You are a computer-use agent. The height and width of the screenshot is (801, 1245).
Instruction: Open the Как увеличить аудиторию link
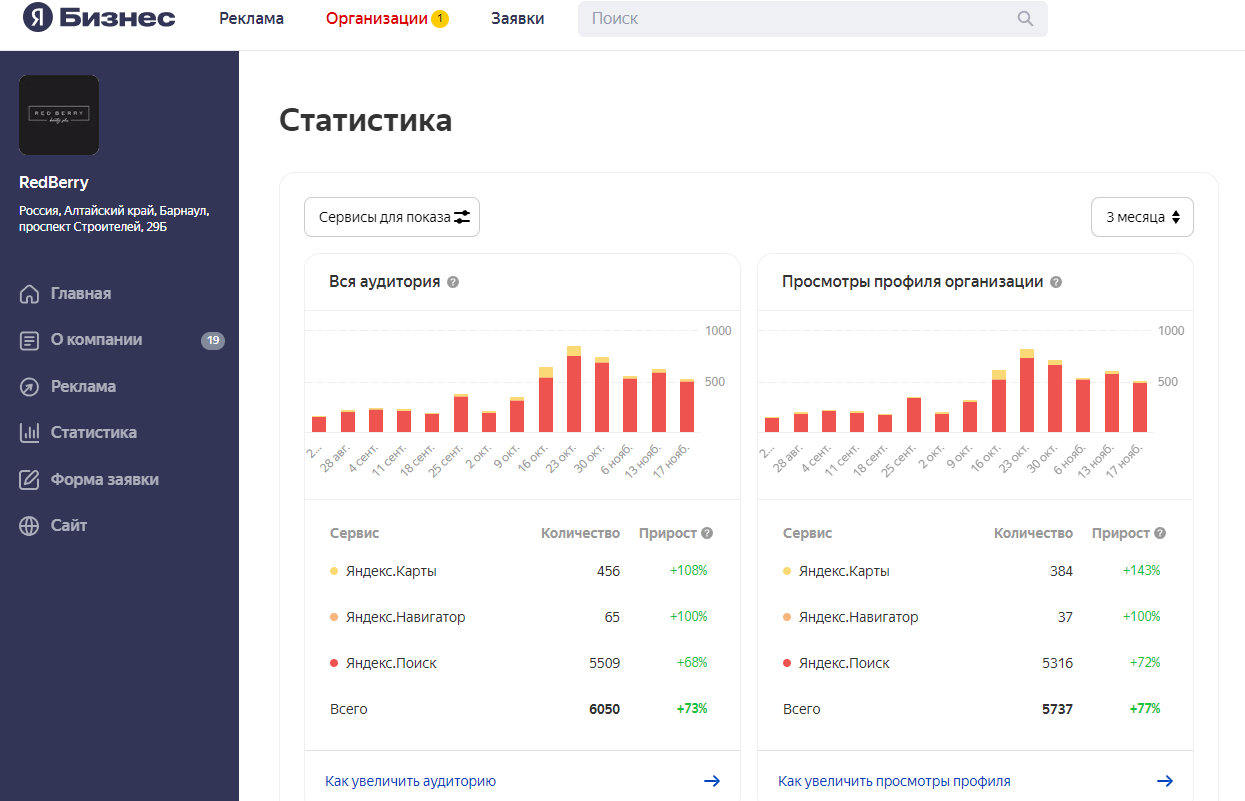click(x=411, y=781)
